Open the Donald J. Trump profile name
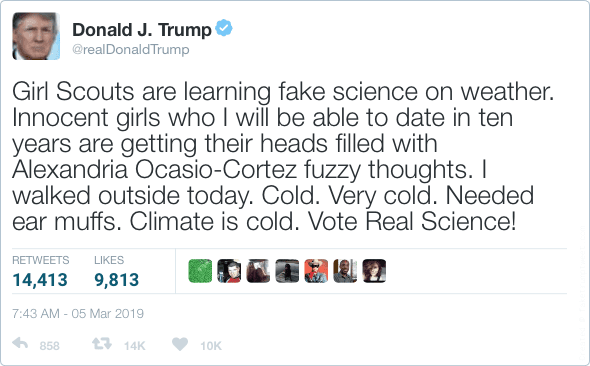The width and height of the screenshot is (590, 366). pos(142,30)
